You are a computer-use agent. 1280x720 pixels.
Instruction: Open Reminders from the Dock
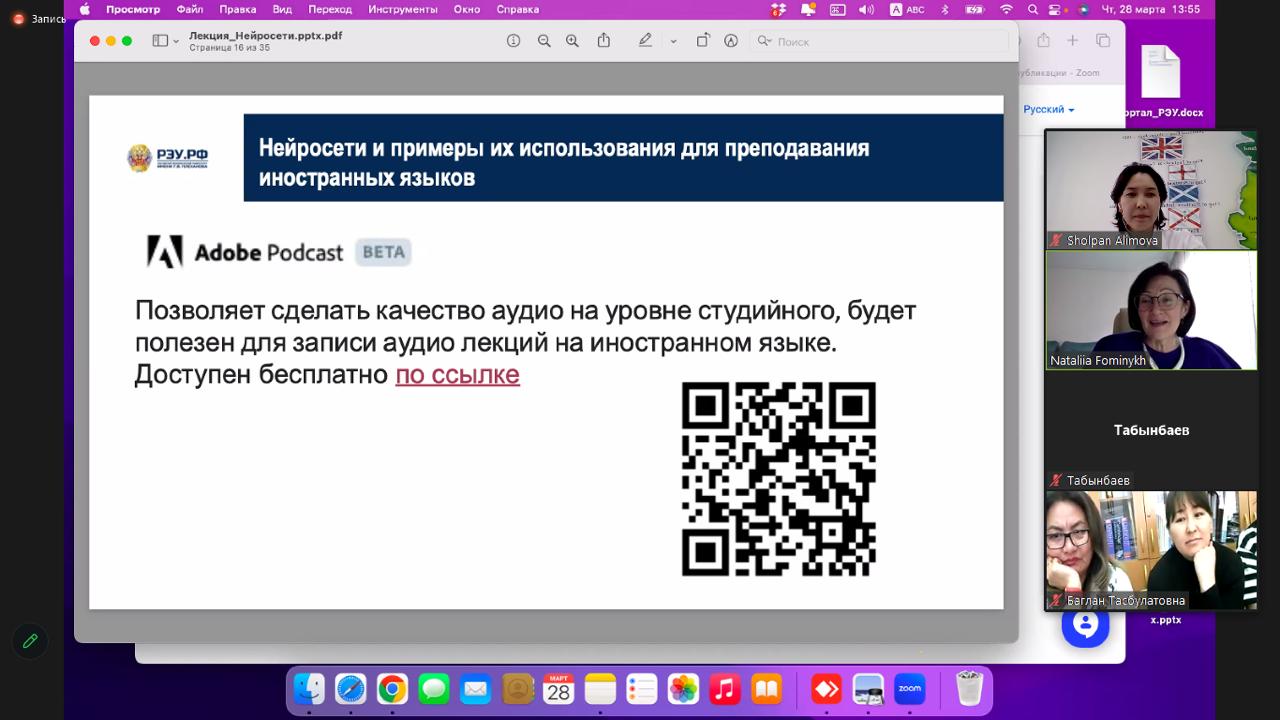point(641,689)
